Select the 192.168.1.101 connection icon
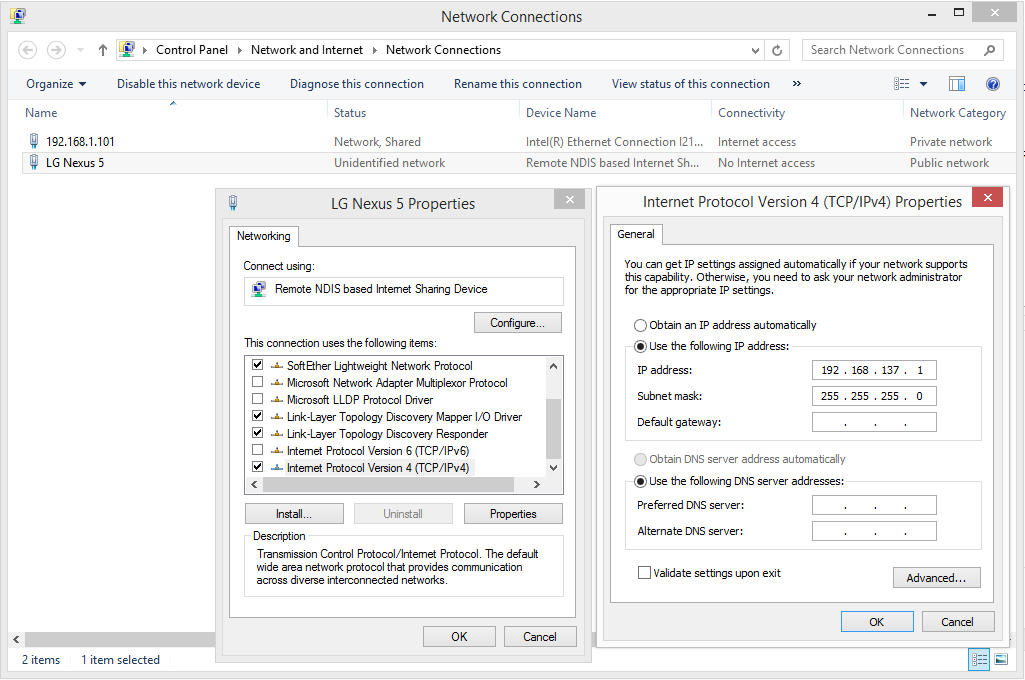 [34, 141]
